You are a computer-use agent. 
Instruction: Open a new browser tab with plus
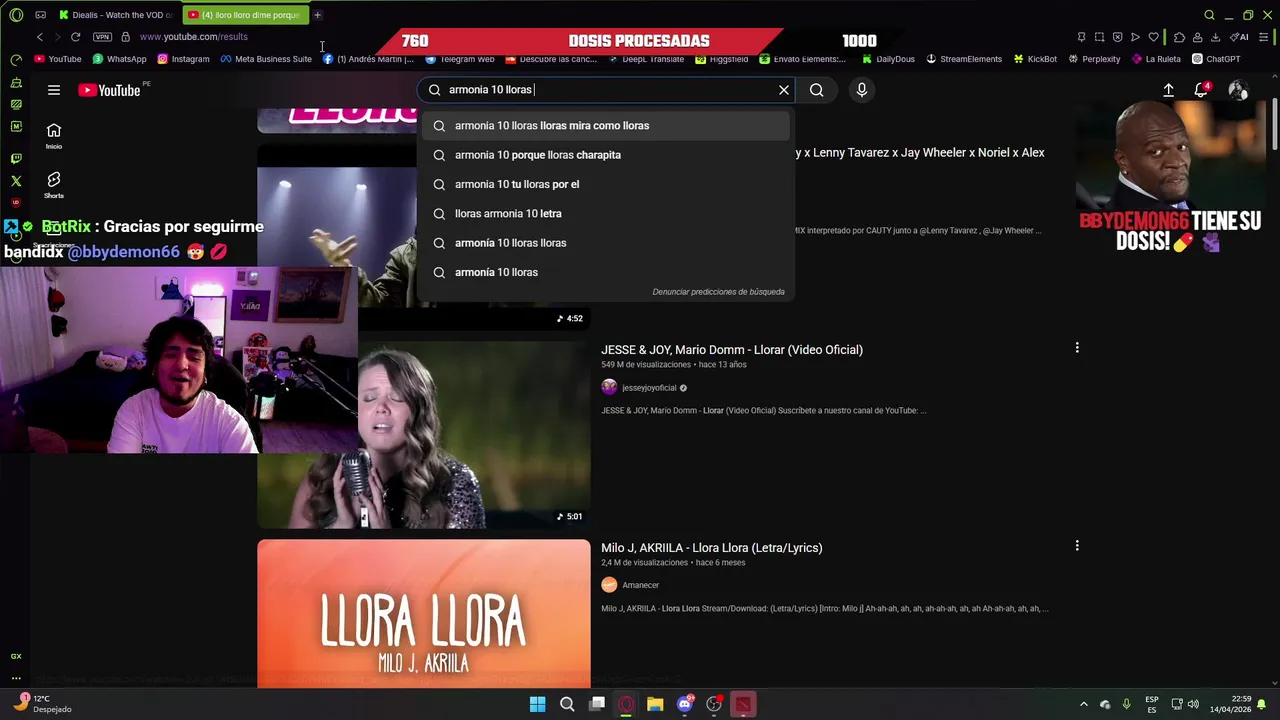tap(317, 15)
